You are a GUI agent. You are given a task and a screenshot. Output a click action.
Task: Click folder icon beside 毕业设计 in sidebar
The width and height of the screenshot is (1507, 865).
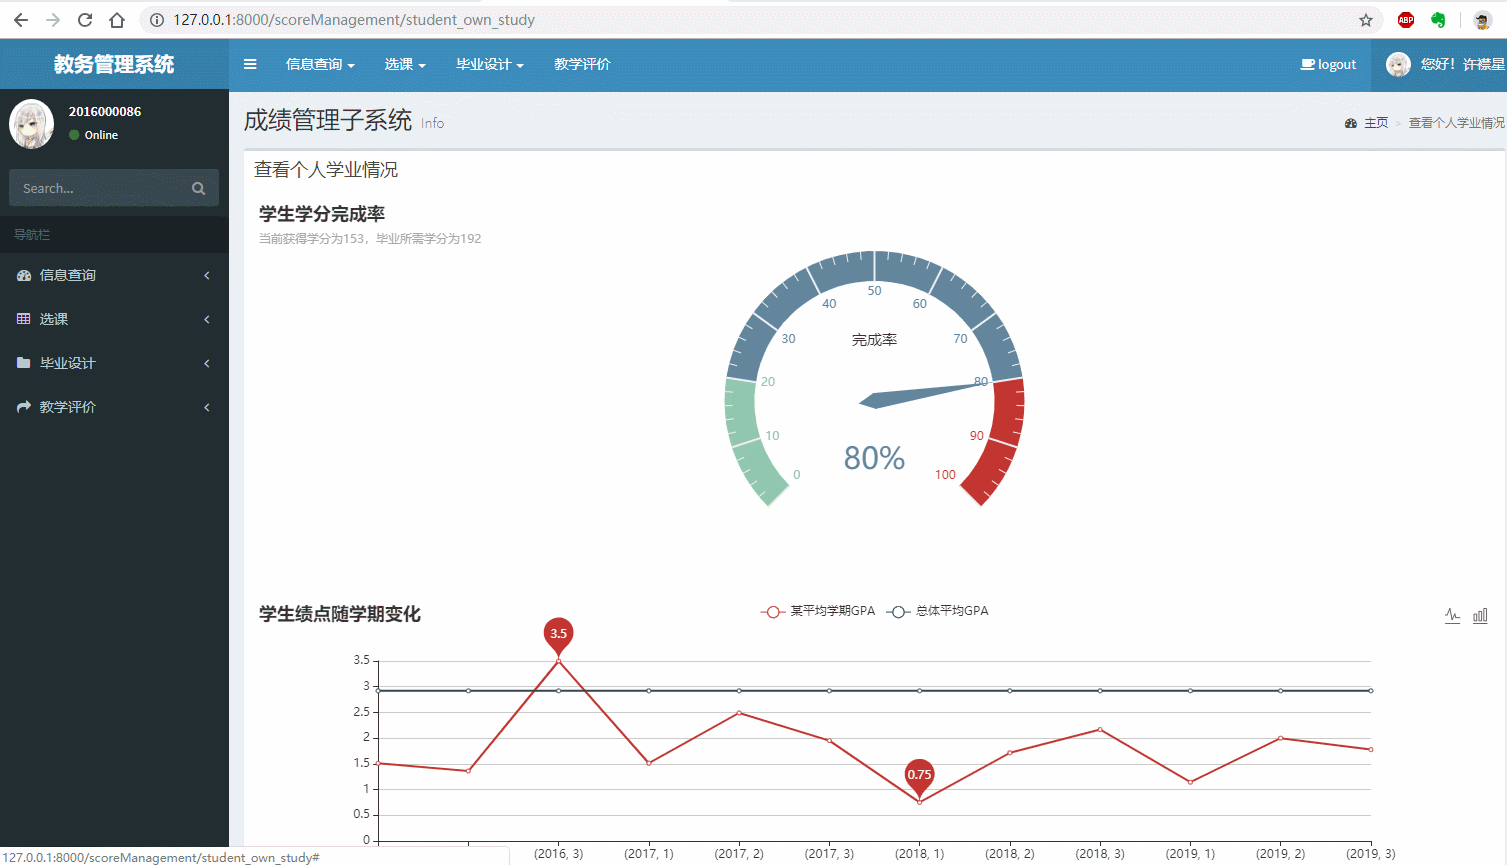pos(24,363)
